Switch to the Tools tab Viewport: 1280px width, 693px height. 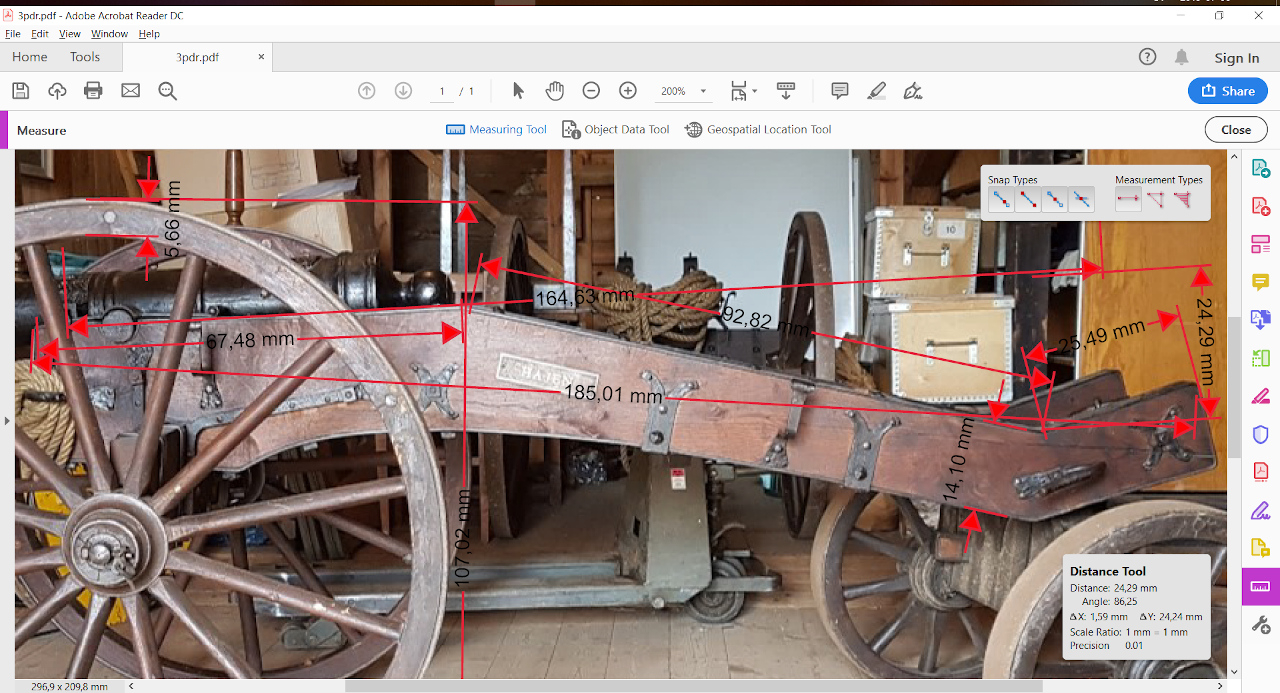pyautogui.click(x=85, y=57)
